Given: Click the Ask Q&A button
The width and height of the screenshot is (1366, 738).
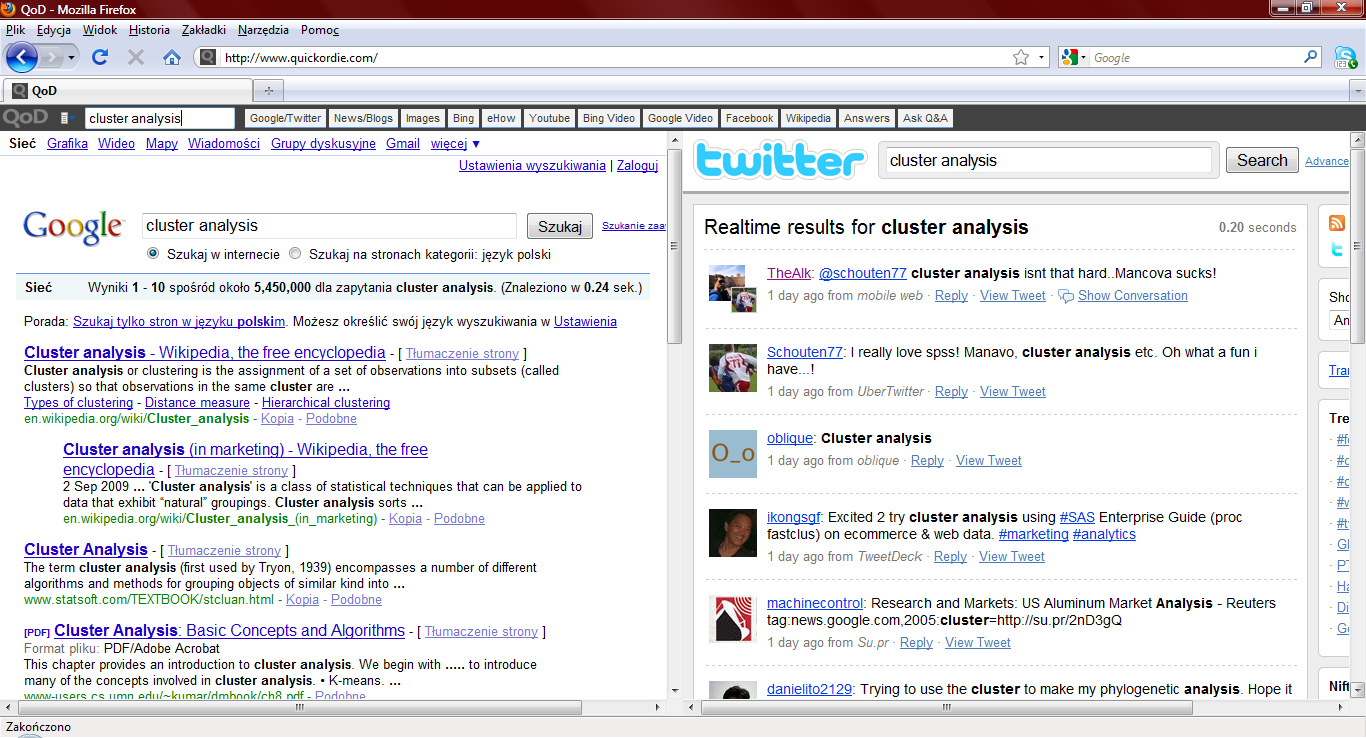Looking at the screenshot, I should [925, 118].
